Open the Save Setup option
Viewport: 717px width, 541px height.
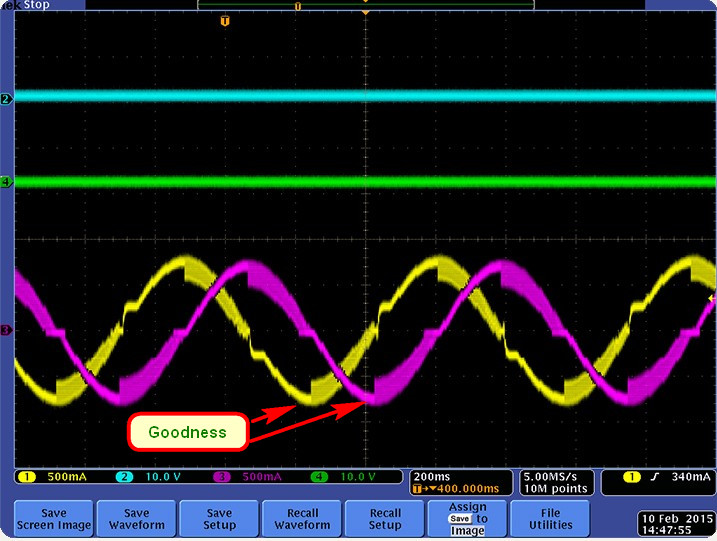219,519
